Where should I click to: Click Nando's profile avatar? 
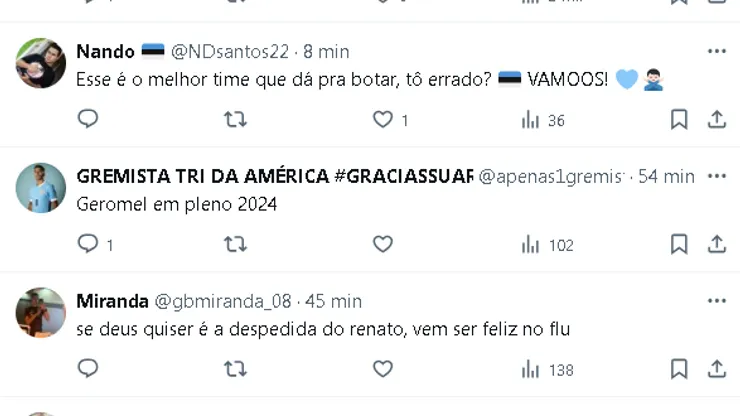[41, 64]
